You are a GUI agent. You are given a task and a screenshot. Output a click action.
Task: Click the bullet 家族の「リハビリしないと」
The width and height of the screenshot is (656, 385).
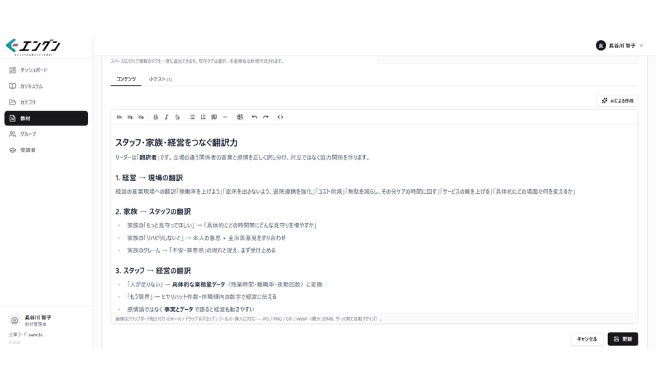click(206, 238)
